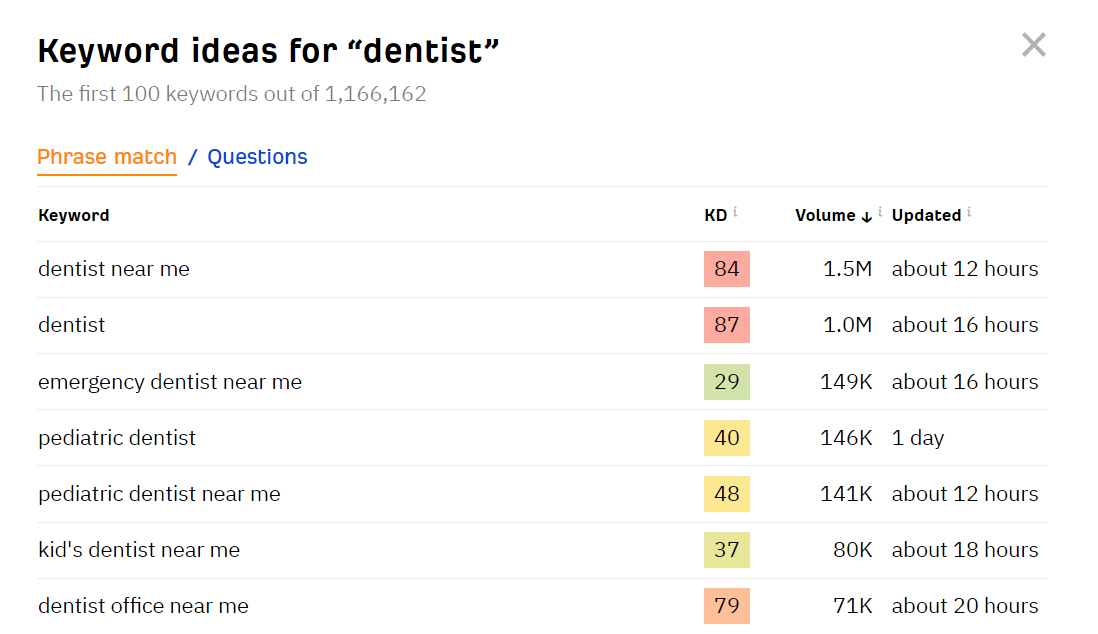Click "emergency dentist near me" keyword
The image size is (1098, 634).
pyautogui.click(x=170, y=381)
